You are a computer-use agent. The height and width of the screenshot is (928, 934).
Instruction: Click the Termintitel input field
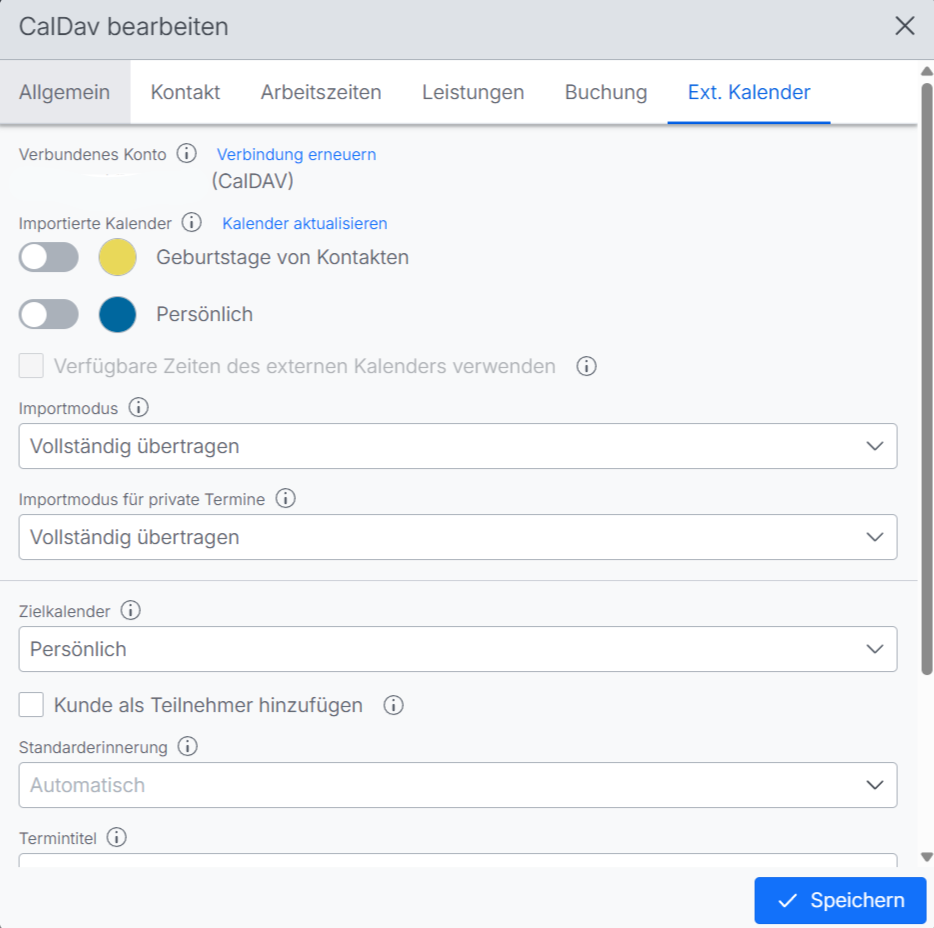[457, 860]
